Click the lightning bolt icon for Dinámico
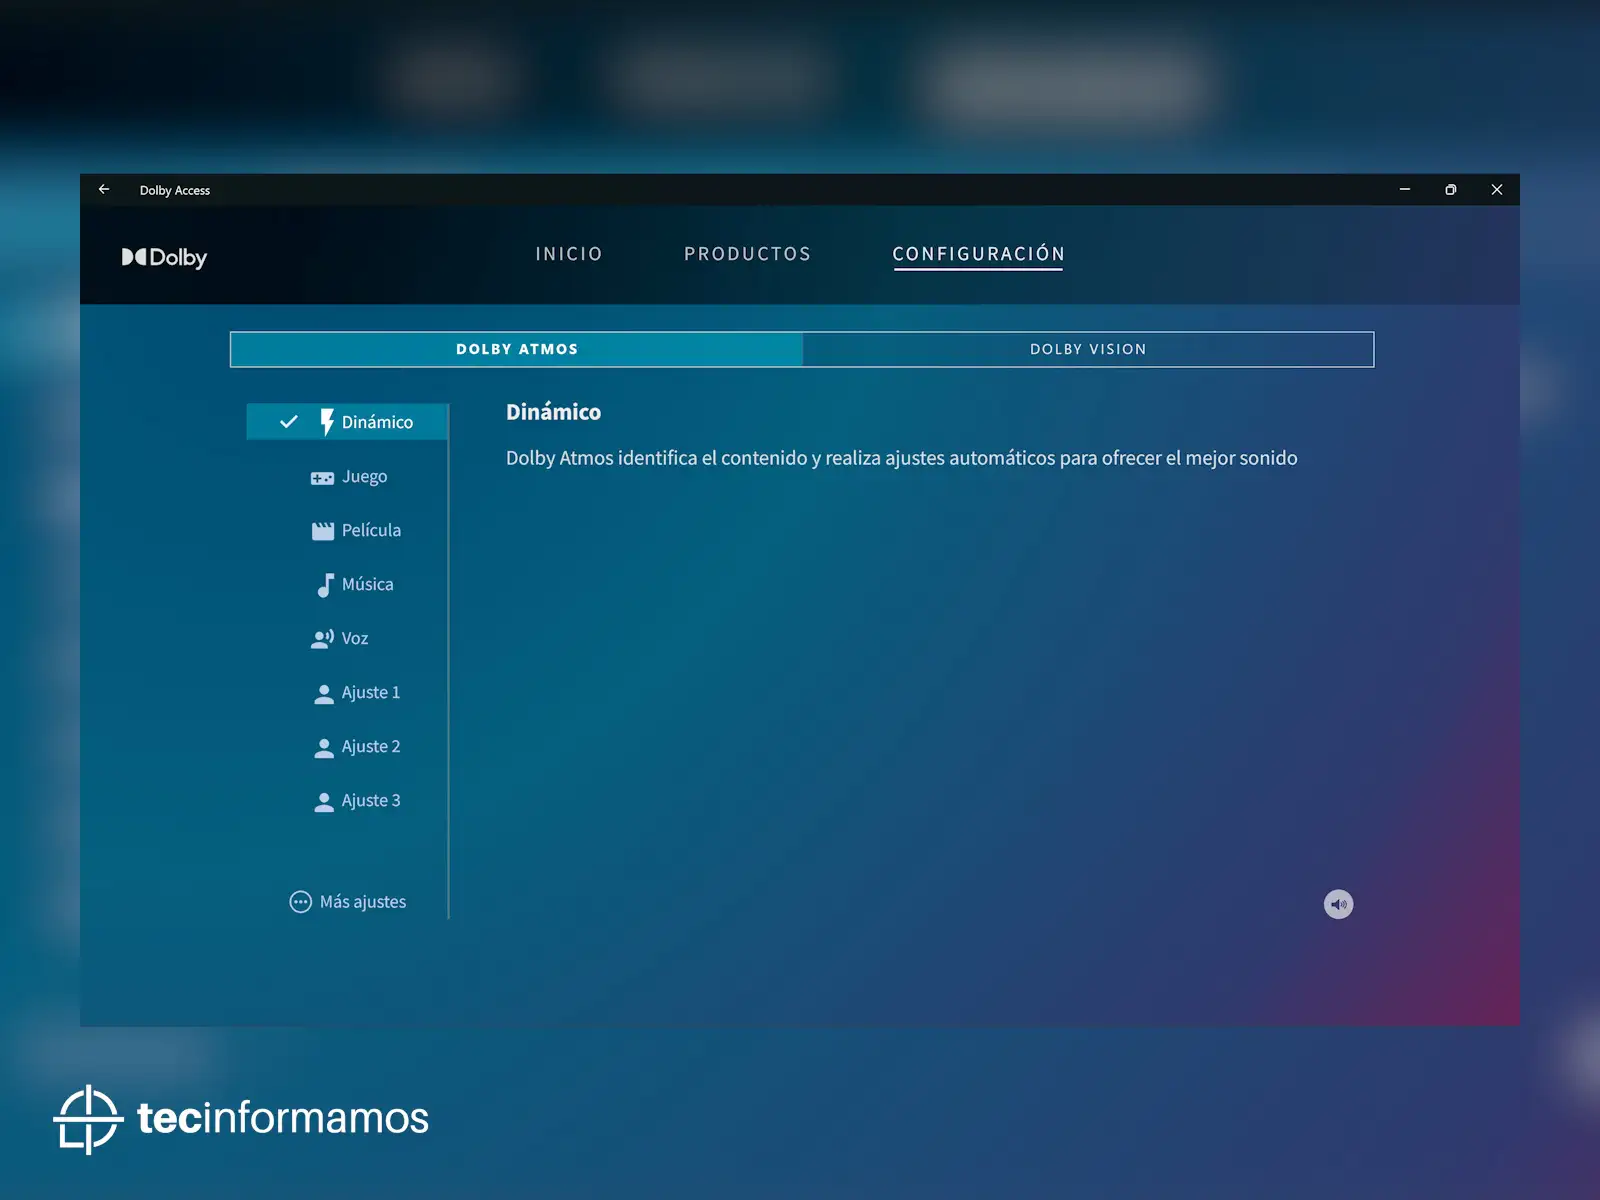The width and height of the screenshot is (1600, 1200). coord(326,422)
